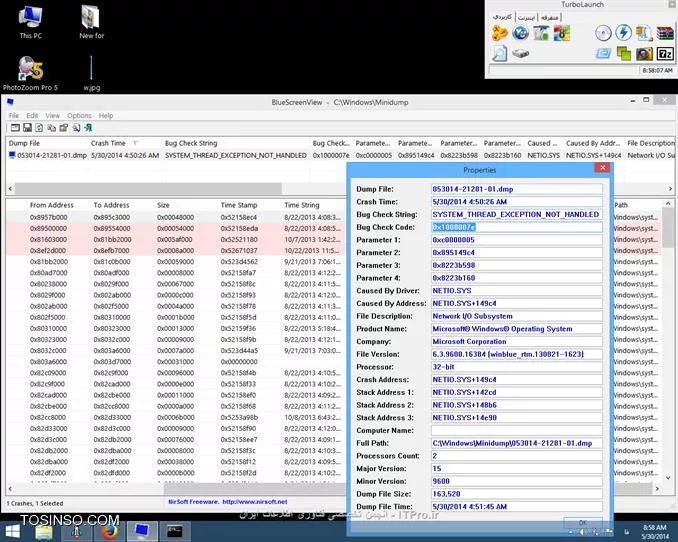
Task: Click the Windows Start button
Action: (x=12, y=531)
